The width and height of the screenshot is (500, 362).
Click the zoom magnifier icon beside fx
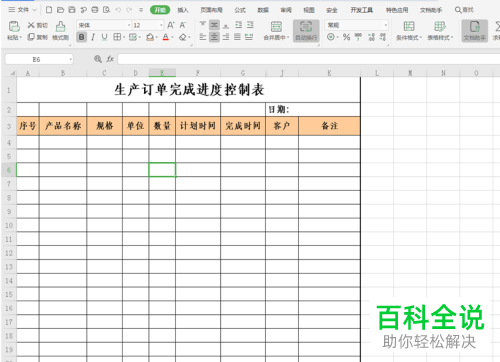click(98, 59)
